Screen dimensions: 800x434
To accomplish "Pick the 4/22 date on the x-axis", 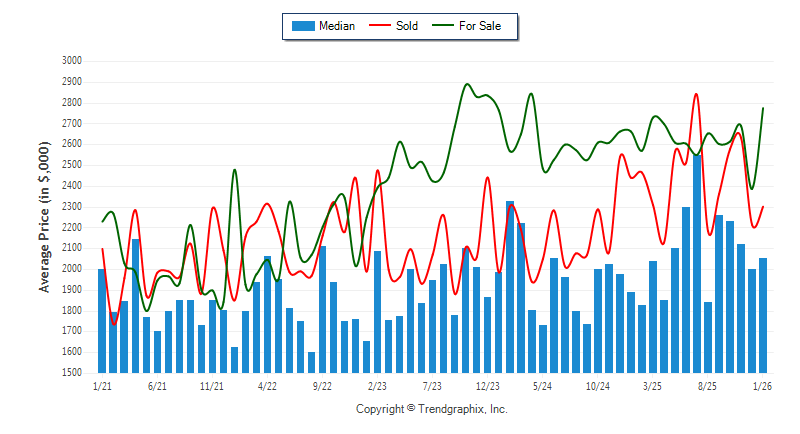I will (267, 385).
